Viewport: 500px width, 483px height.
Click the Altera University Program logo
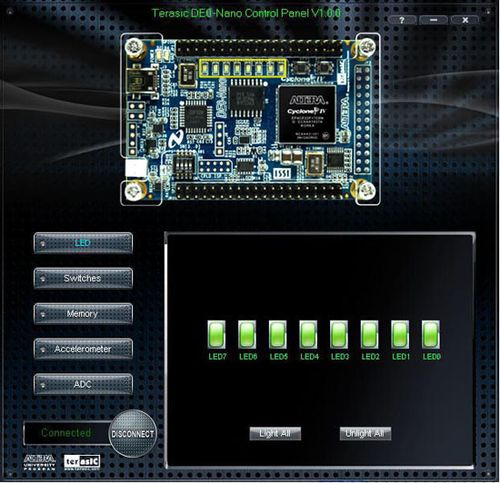pos(40,462)
